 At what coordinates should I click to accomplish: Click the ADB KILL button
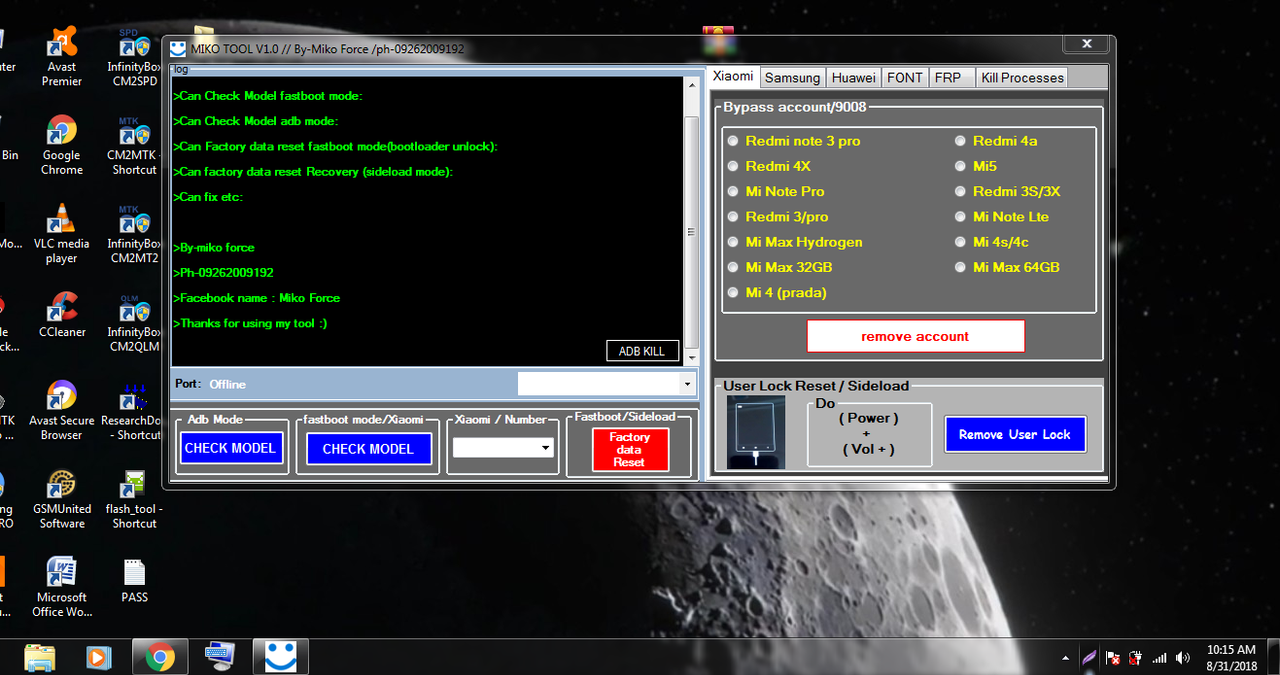[x=642, y=351]
